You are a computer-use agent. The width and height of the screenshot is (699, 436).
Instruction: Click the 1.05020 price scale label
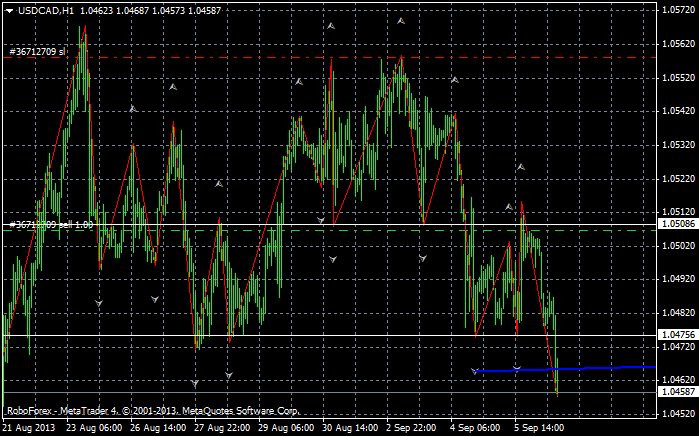pyautogui.click(x=678, y=246)
